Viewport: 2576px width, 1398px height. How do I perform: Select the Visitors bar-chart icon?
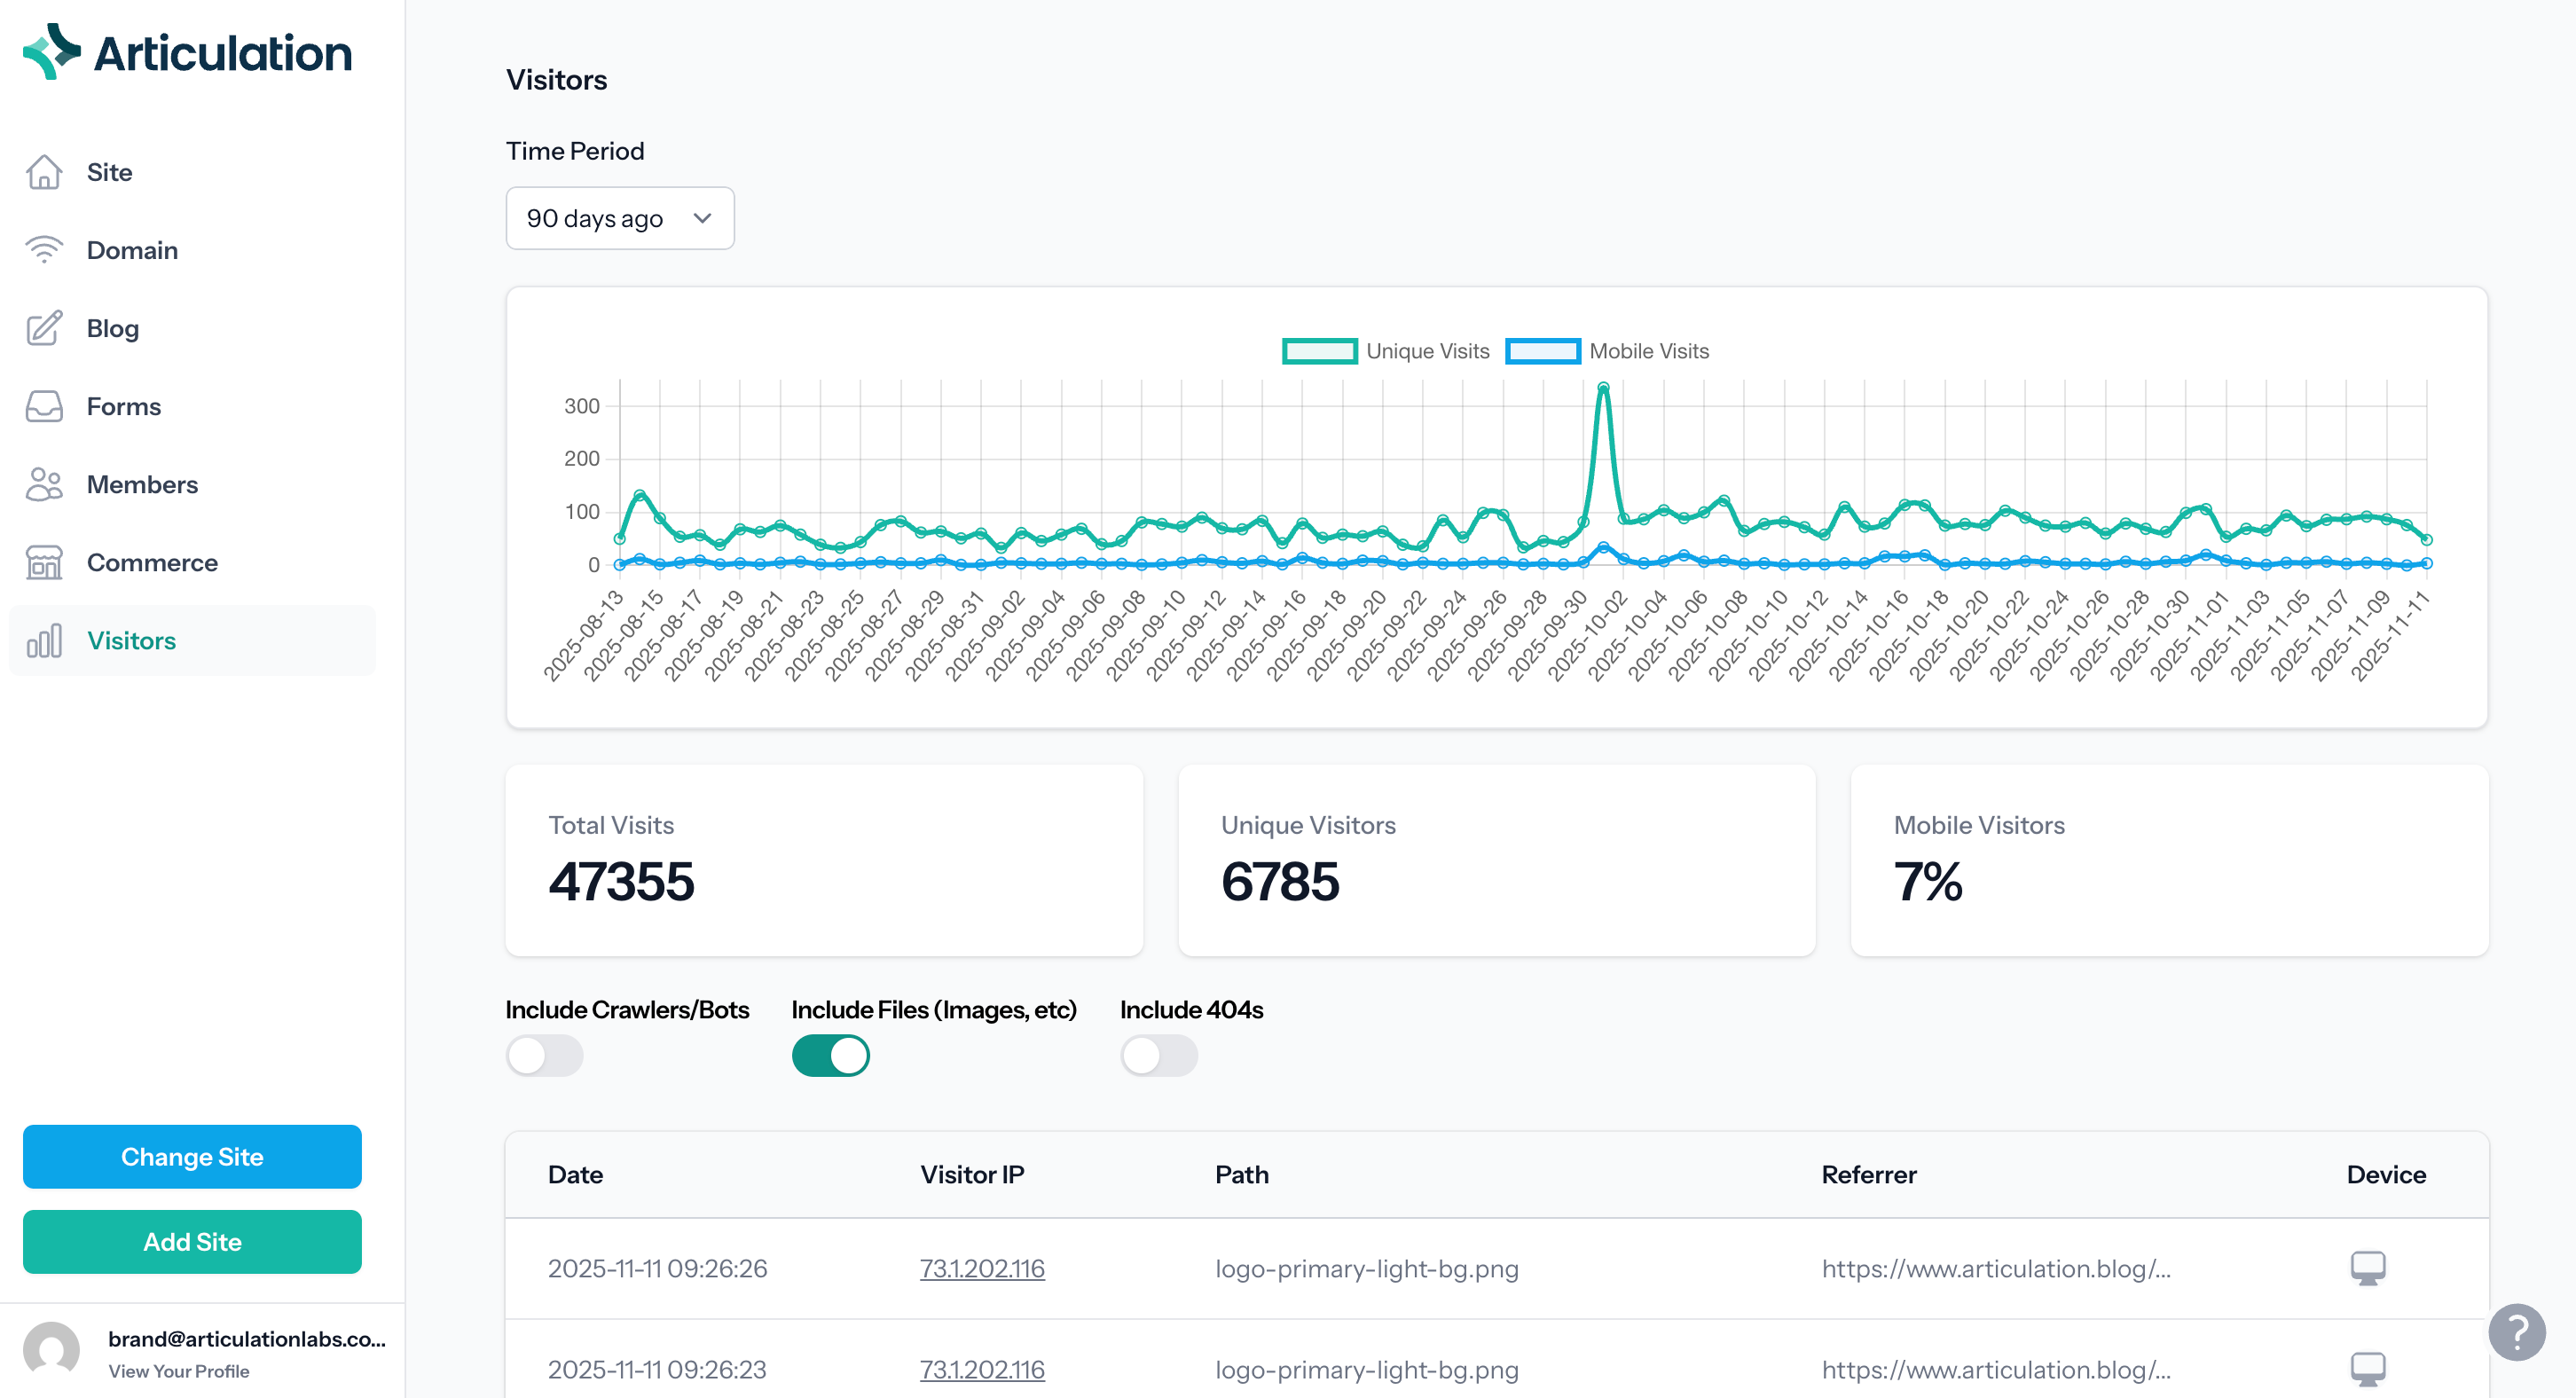tap(44, 641)
